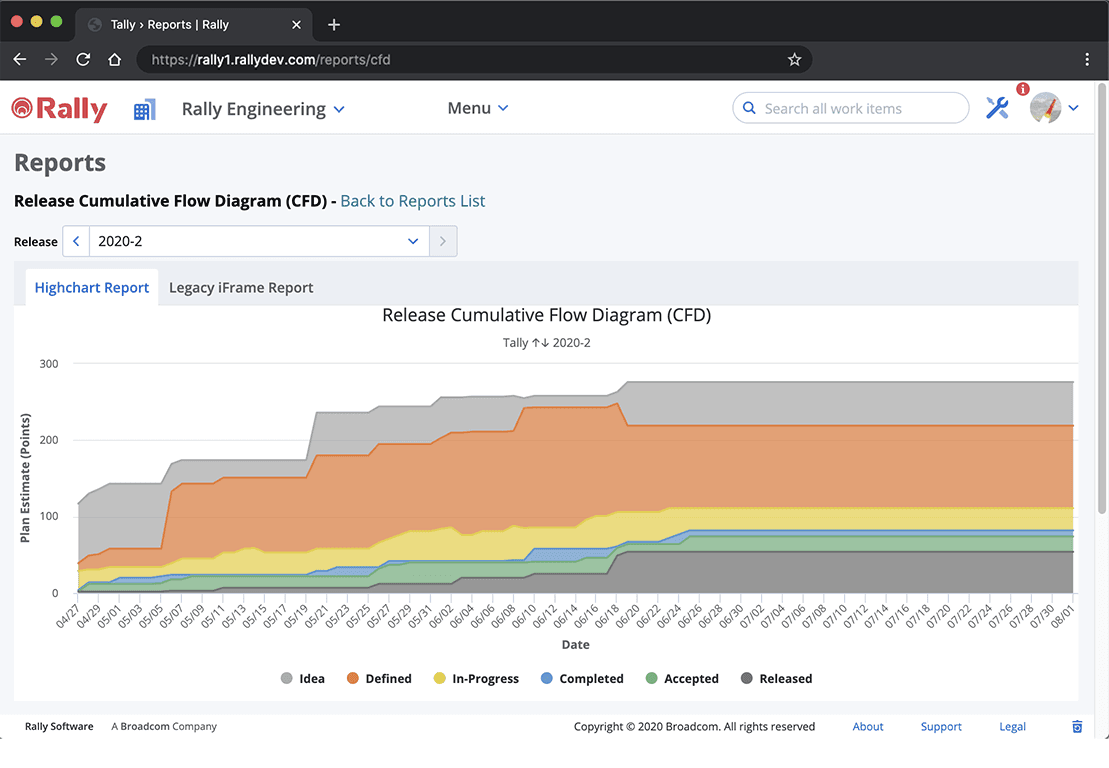Reload the page using the refresh button
This screenshot has width=1109, height=768.
point(83,60)
